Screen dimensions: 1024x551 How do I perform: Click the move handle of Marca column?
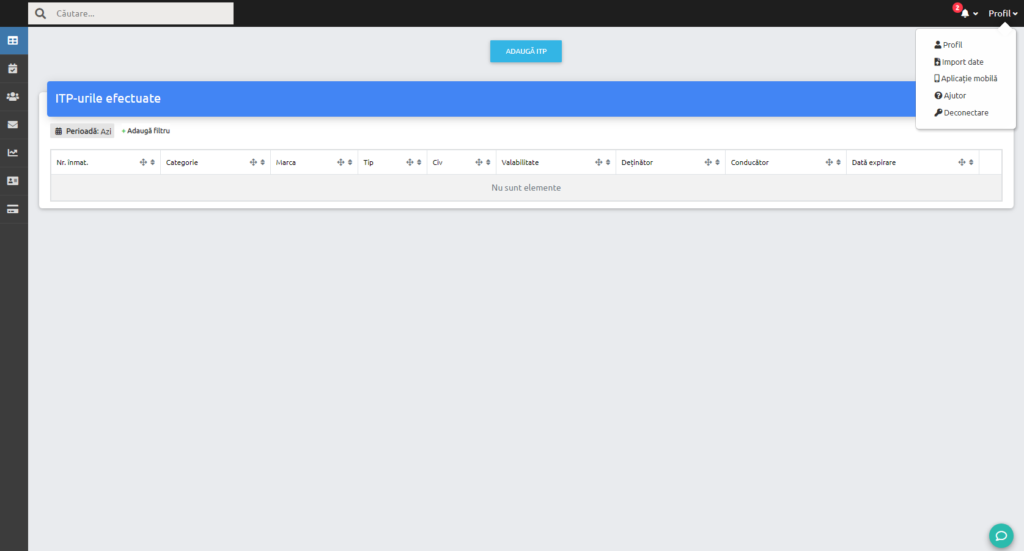tap(340, 163)
